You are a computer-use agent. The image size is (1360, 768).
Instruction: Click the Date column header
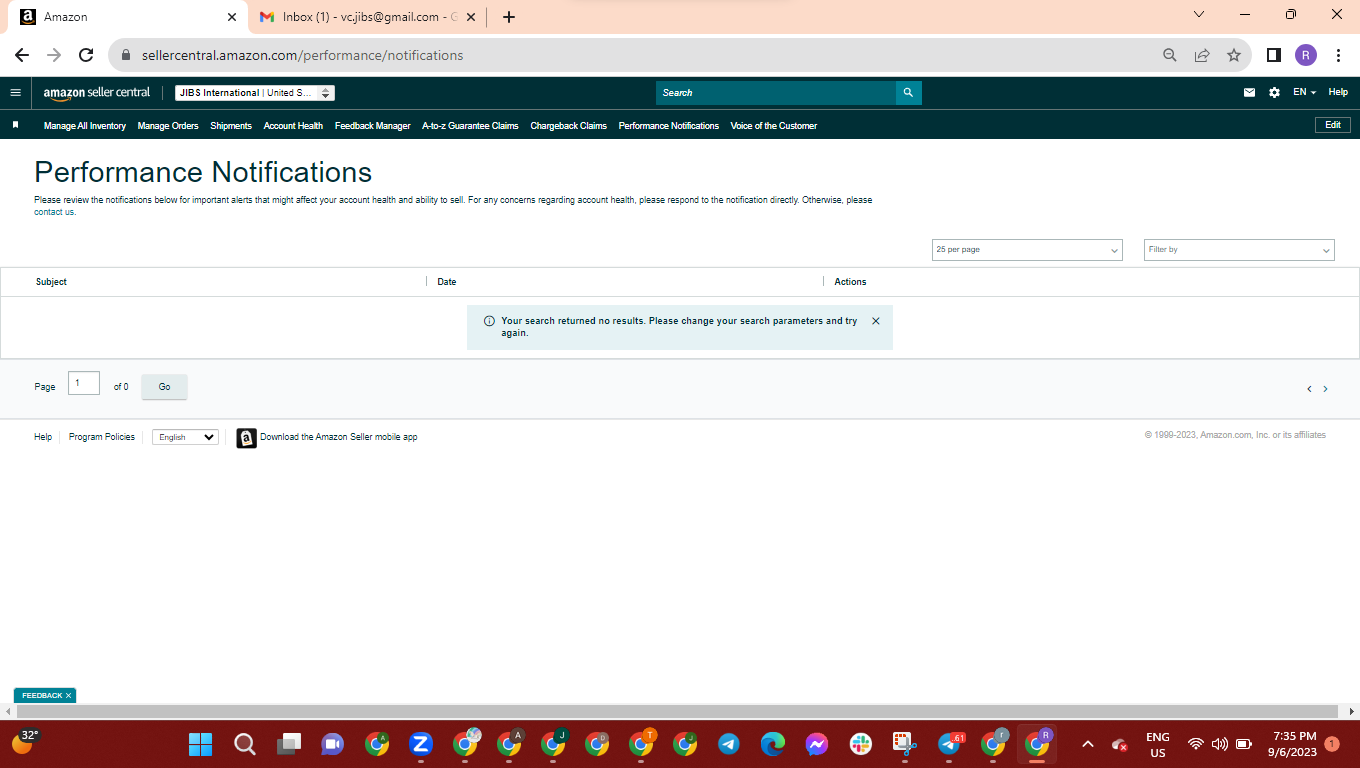(447, 282)
